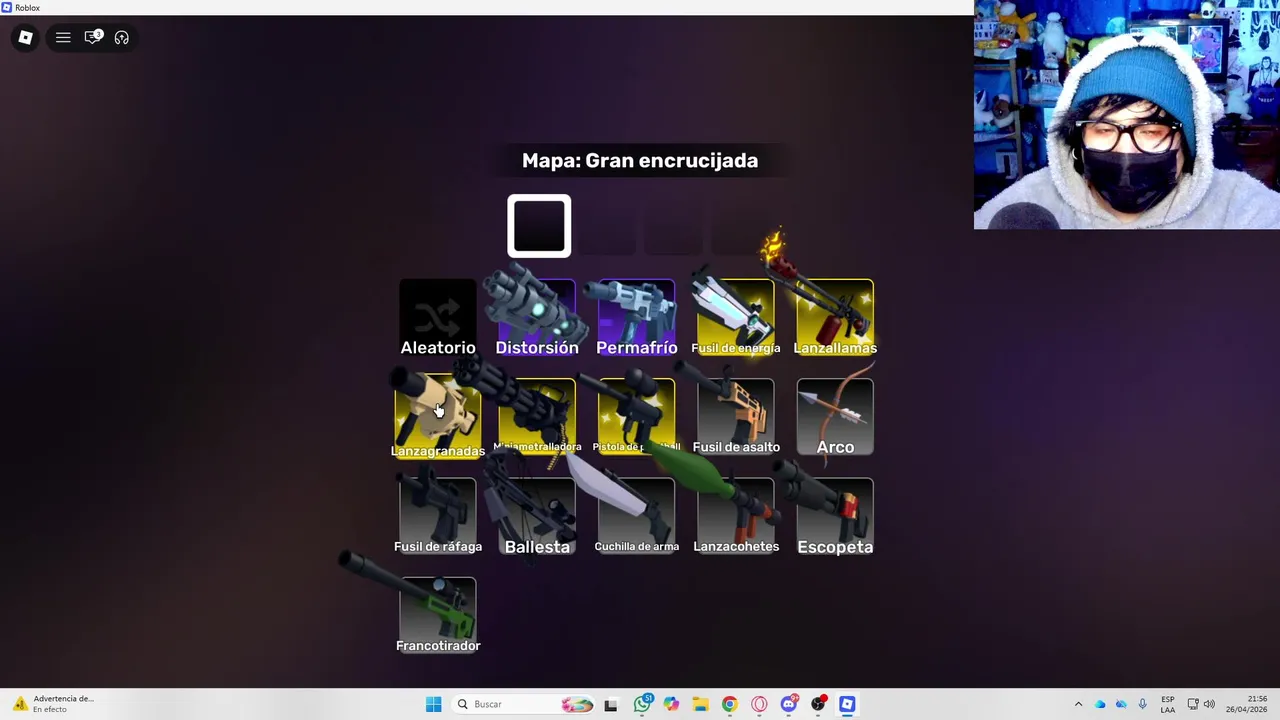This screenshot has width=1280, height=720.
Task: Open the Roblox logo menu
Action: pyautogui.click(x=26, y=38)
